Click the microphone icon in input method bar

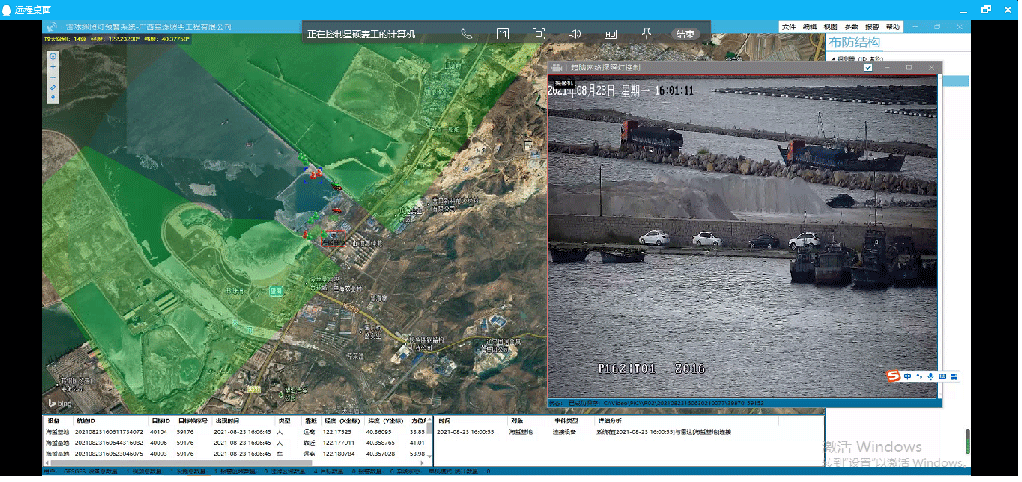coord(931,376)
